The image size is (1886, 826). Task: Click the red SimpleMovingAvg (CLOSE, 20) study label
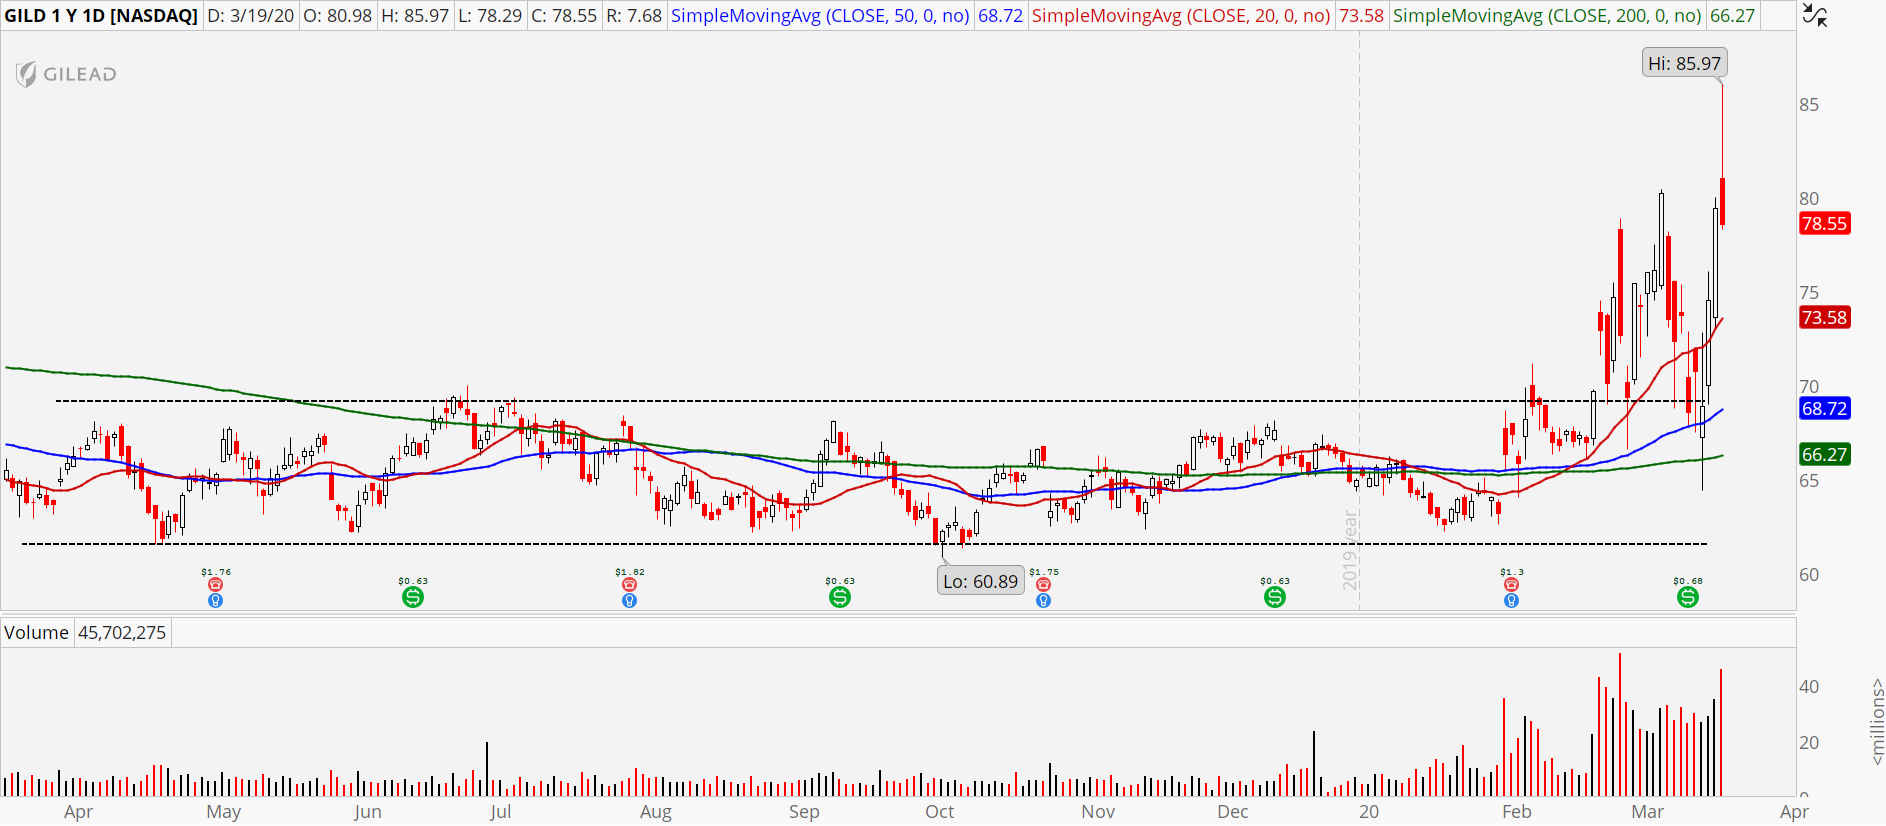1181,16
